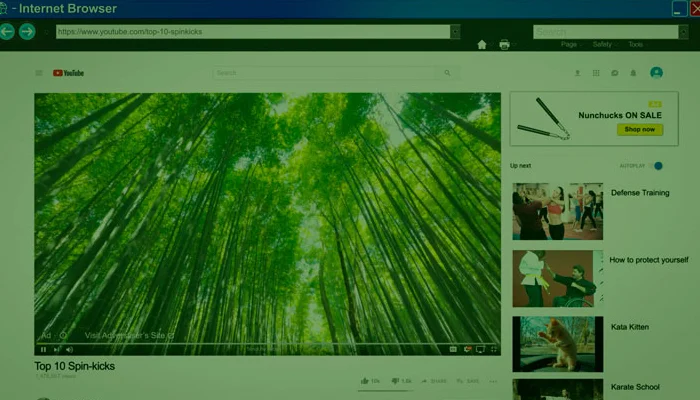
Task: Toggle the Autoplay switch
Action: (x=657, y=166)
